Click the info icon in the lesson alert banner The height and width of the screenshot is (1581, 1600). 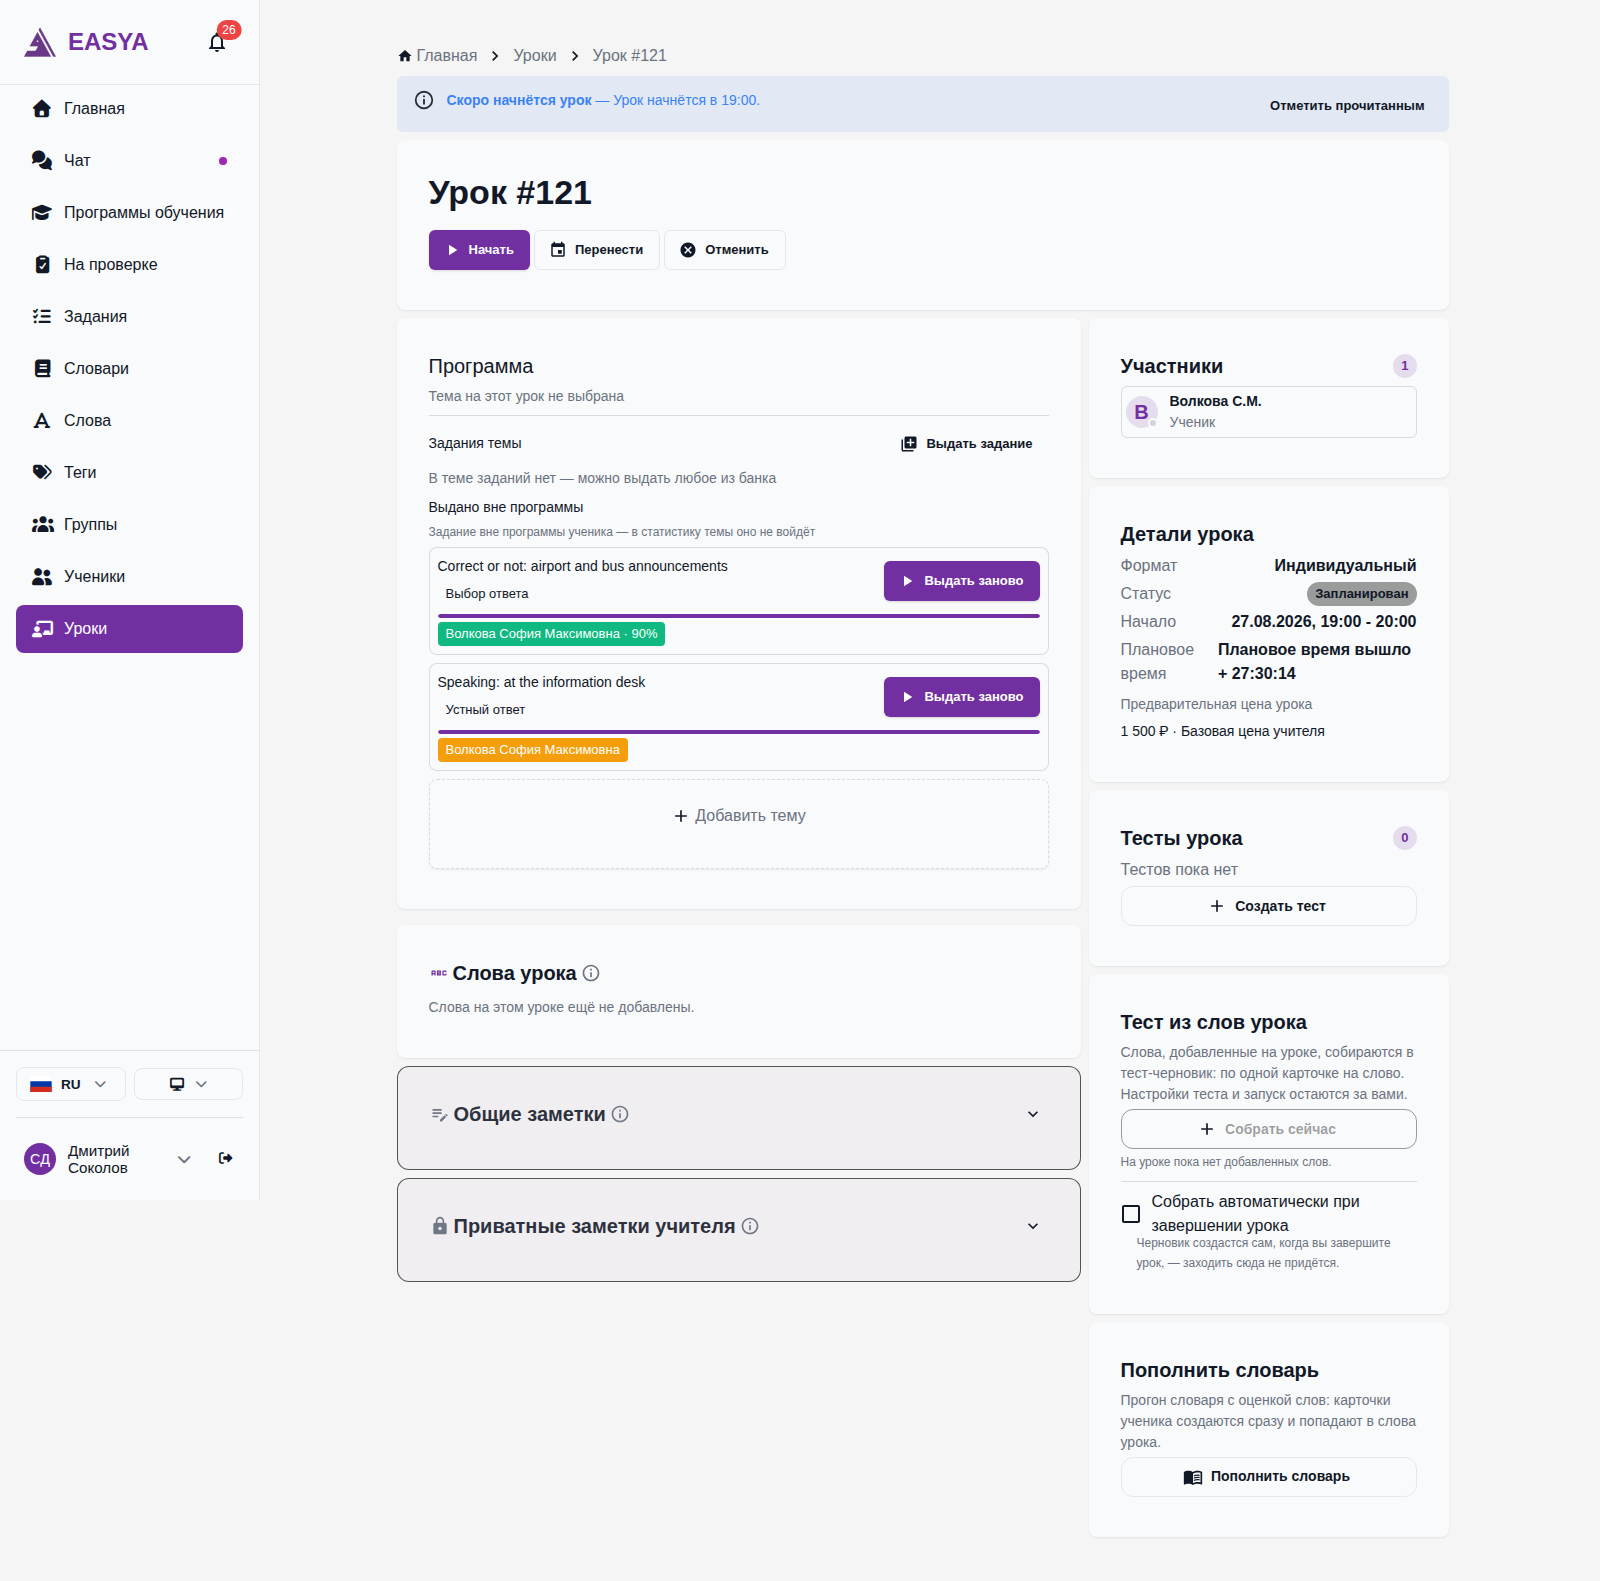424,100
